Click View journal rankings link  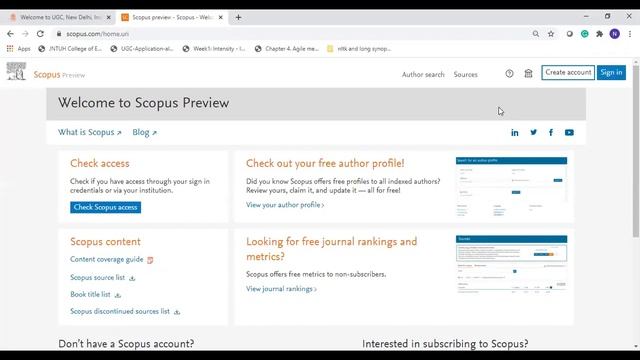coord(281,289)
